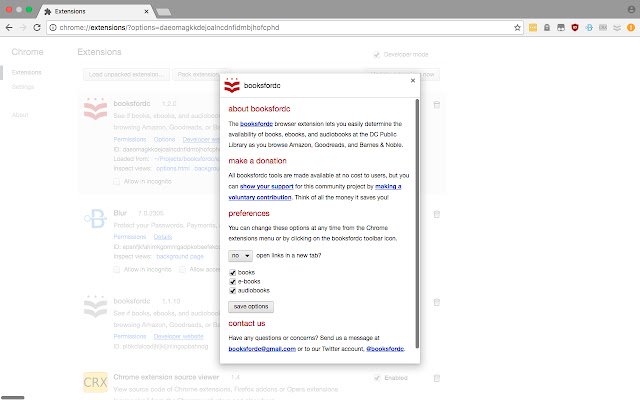Click the Blur extension logo in list
640x400 pixels.
[95, 218]
